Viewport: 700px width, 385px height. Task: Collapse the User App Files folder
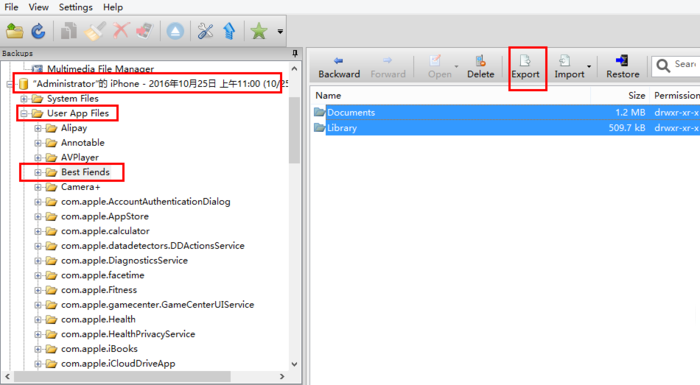point(24,113)
